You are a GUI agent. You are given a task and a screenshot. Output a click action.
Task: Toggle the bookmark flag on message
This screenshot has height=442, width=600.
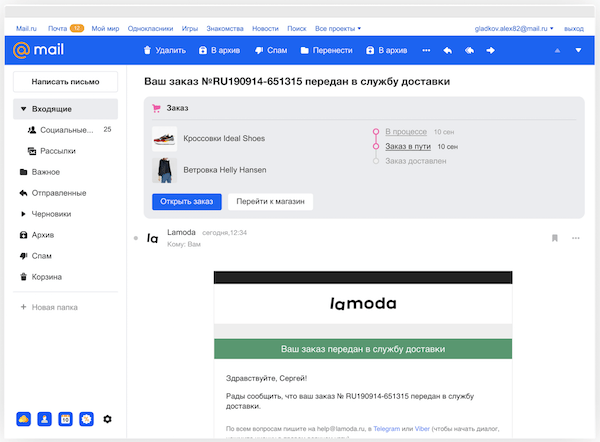pyautogui.click(x=554, y=238)
